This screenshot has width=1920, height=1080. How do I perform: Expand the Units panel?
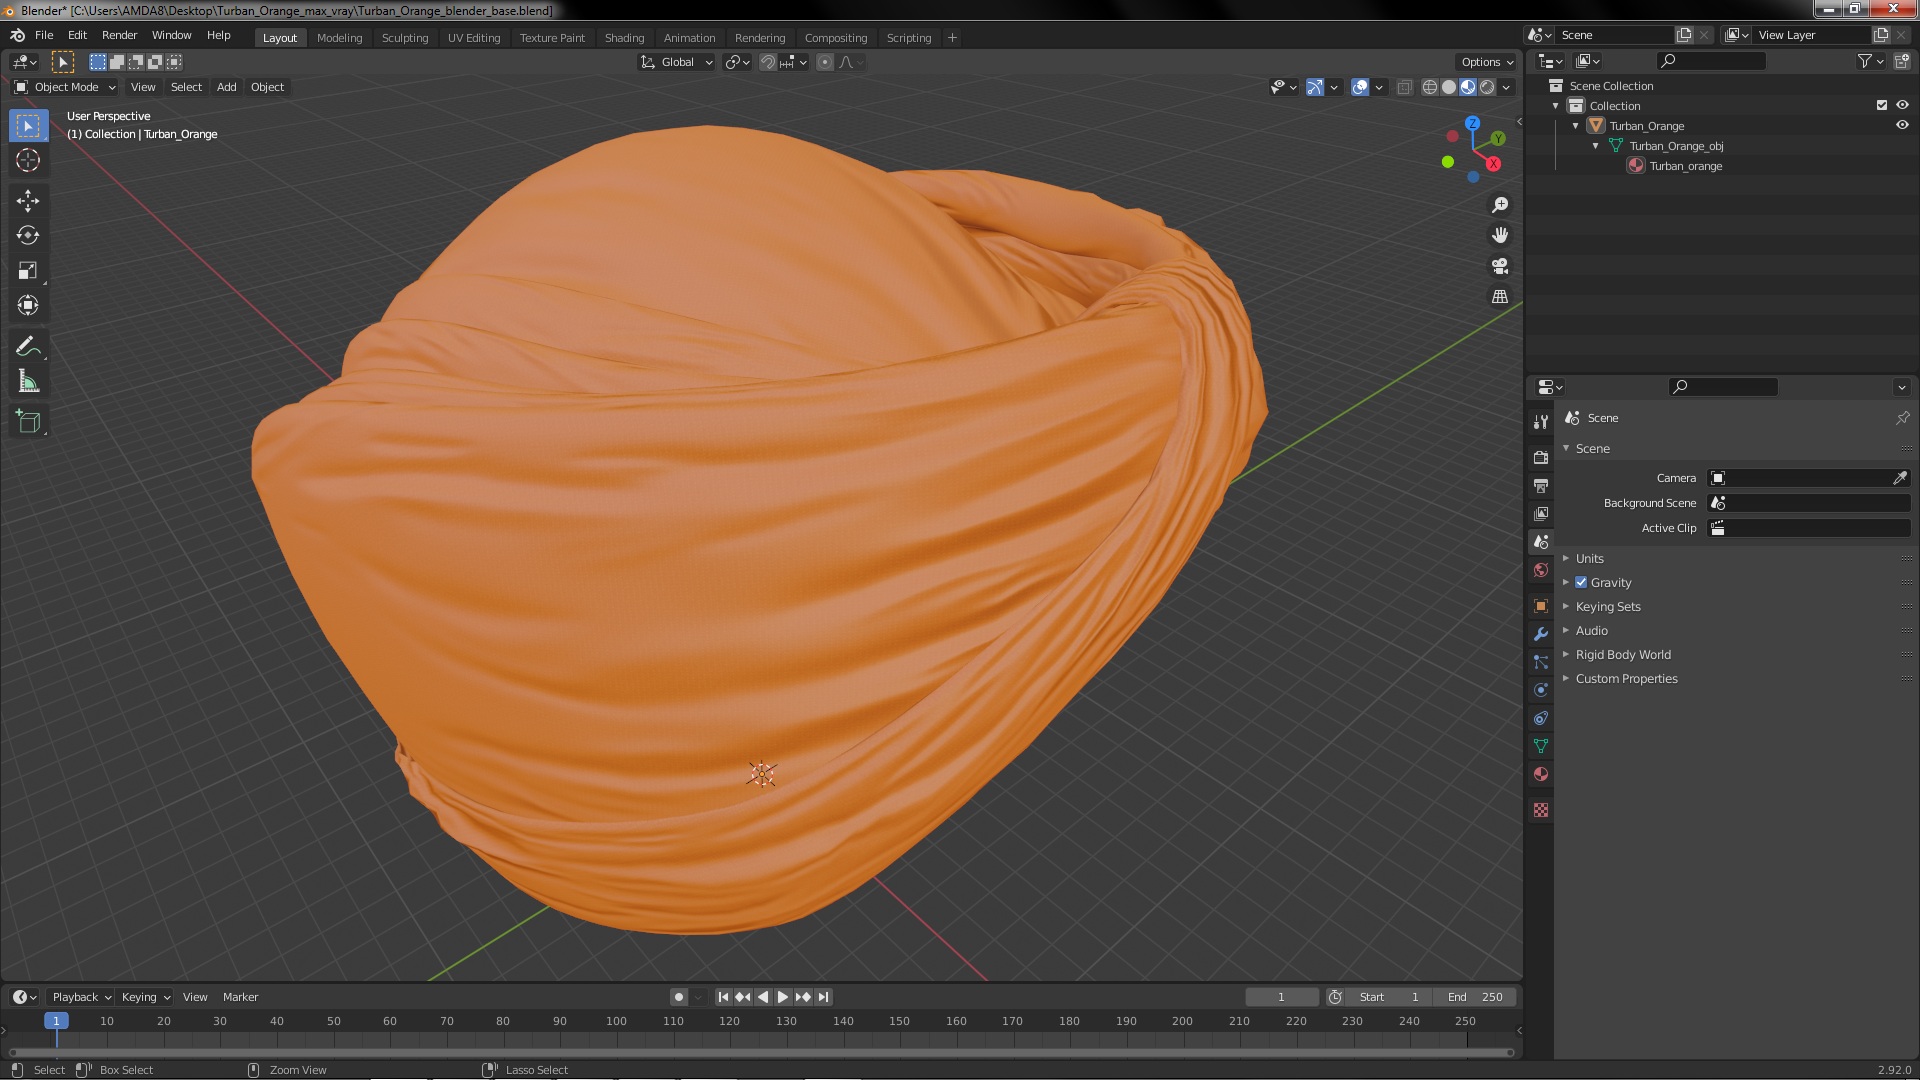pyautogui.click(x=1589, y=558)
